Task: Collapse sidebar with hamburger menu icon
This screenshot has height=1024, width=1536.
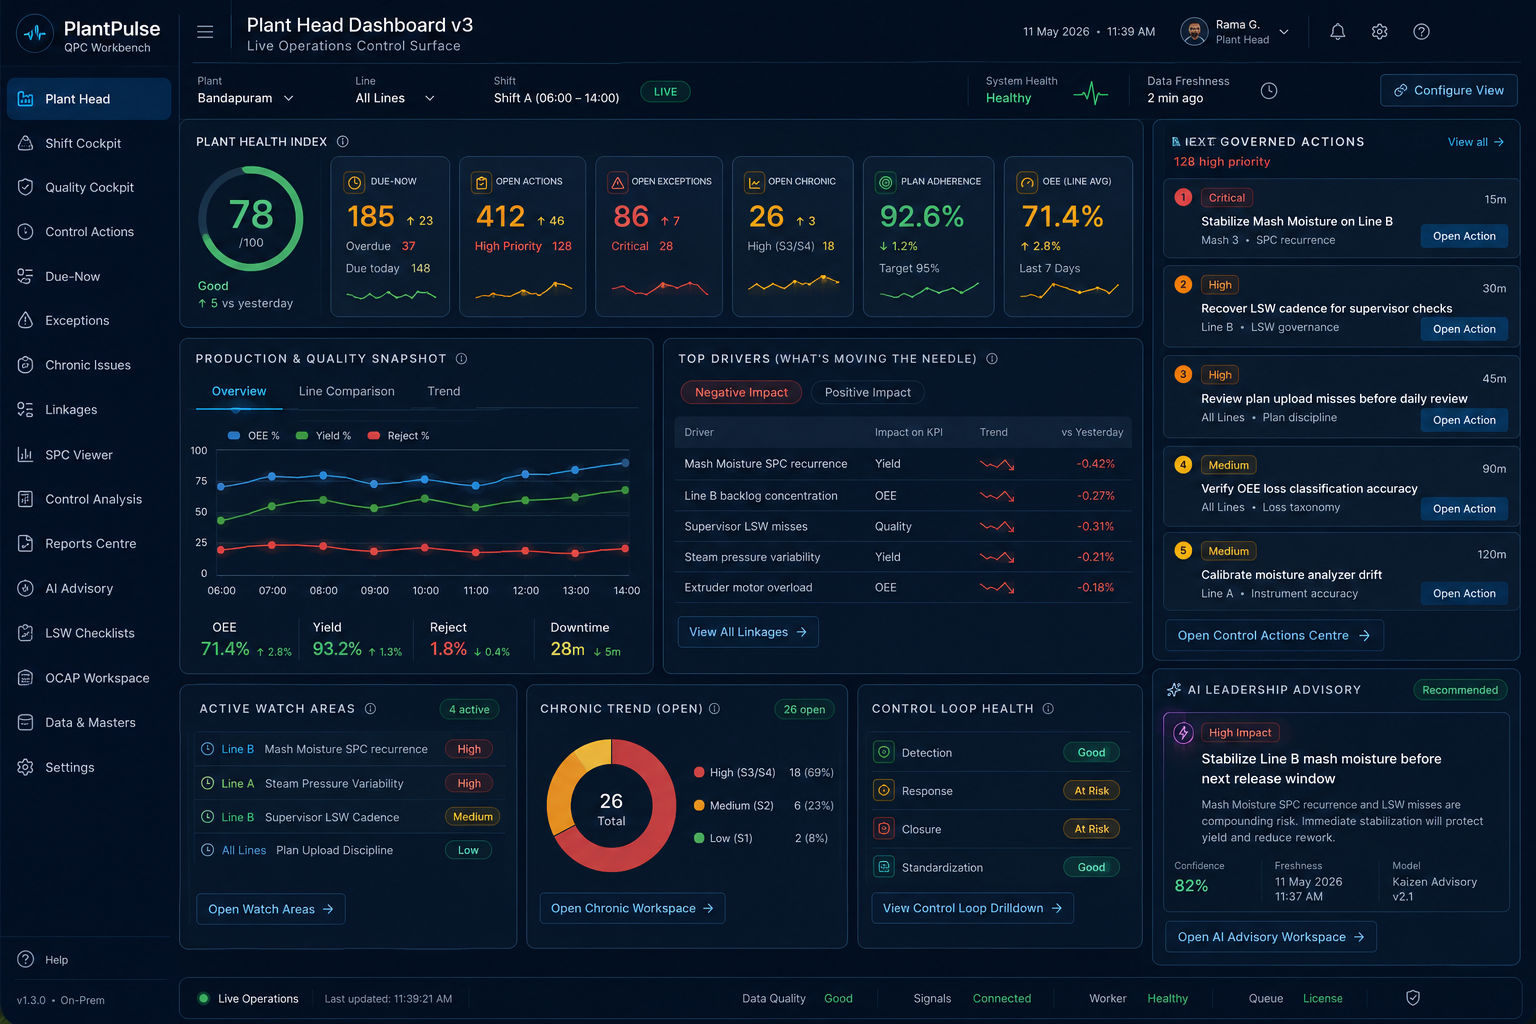Action: 205,32
